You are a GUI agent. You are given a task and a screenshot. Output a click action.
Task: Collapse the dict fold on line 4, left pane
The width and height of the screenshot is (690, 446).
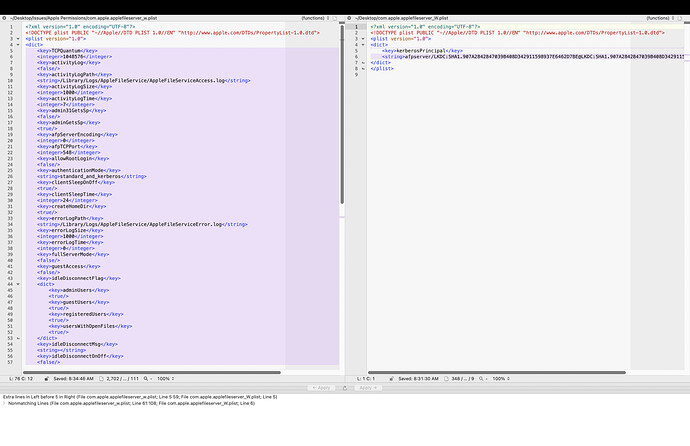[18, 45]
